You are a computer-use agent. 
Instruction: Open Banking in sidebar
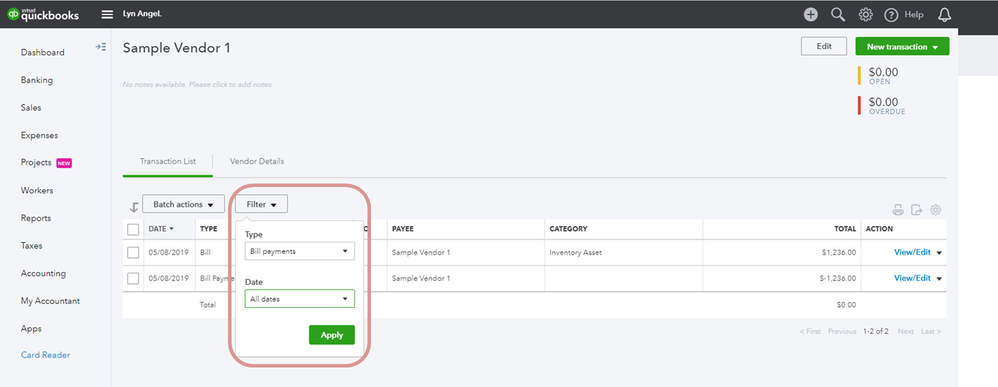click(x=37, y=80)
